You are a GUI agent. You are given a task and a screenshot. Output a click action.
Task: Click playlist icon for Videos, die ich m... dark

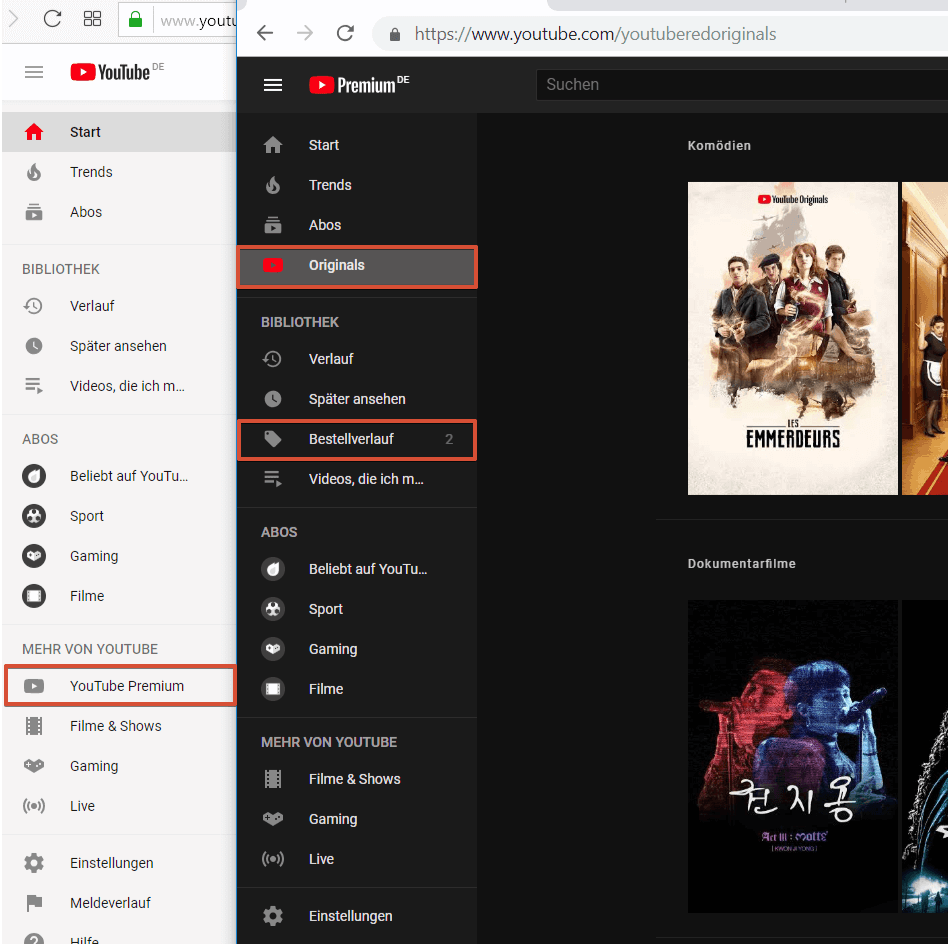(x=273, y=479)
